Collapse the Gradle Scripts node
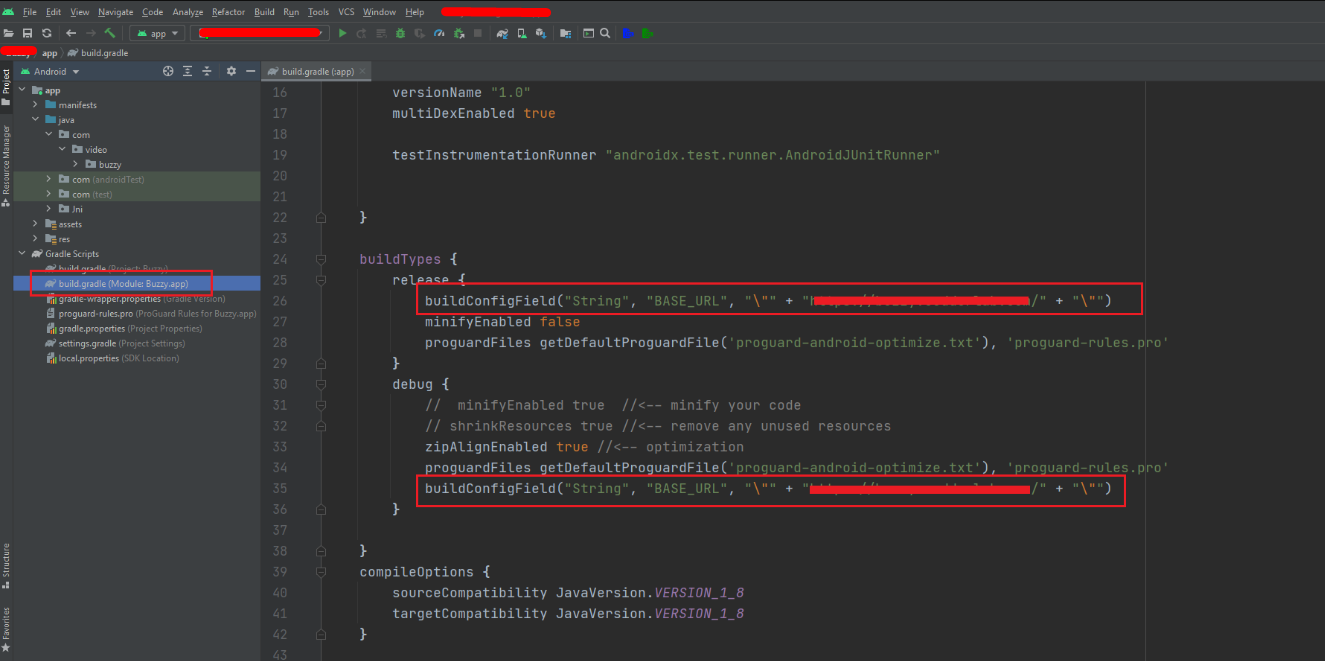Viewport: 1325px width, 661px height. [x=22, y=254]
